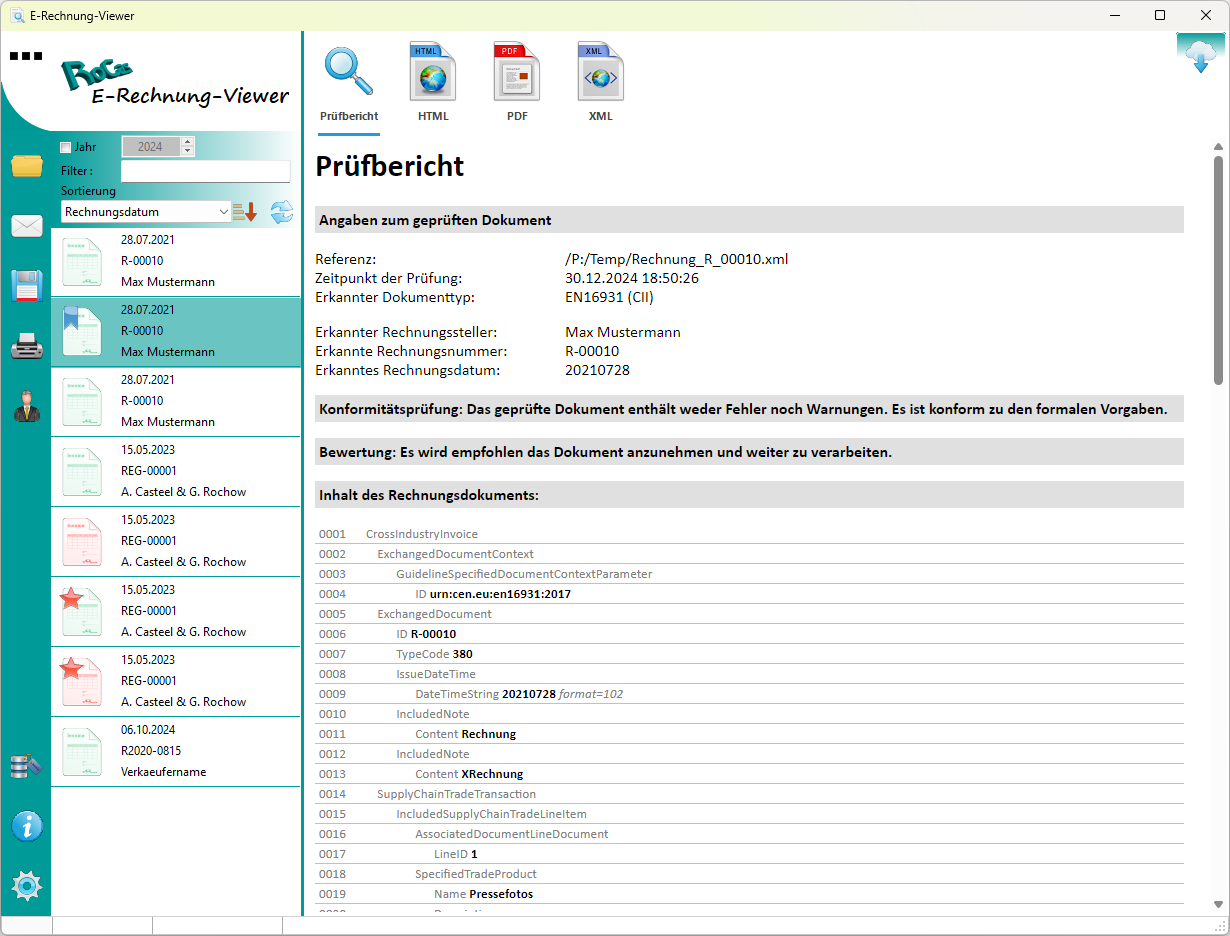The width and height of the screenshot is (1230, 936).
Task: Click the printer icon in sidebar
Action: 27,346
